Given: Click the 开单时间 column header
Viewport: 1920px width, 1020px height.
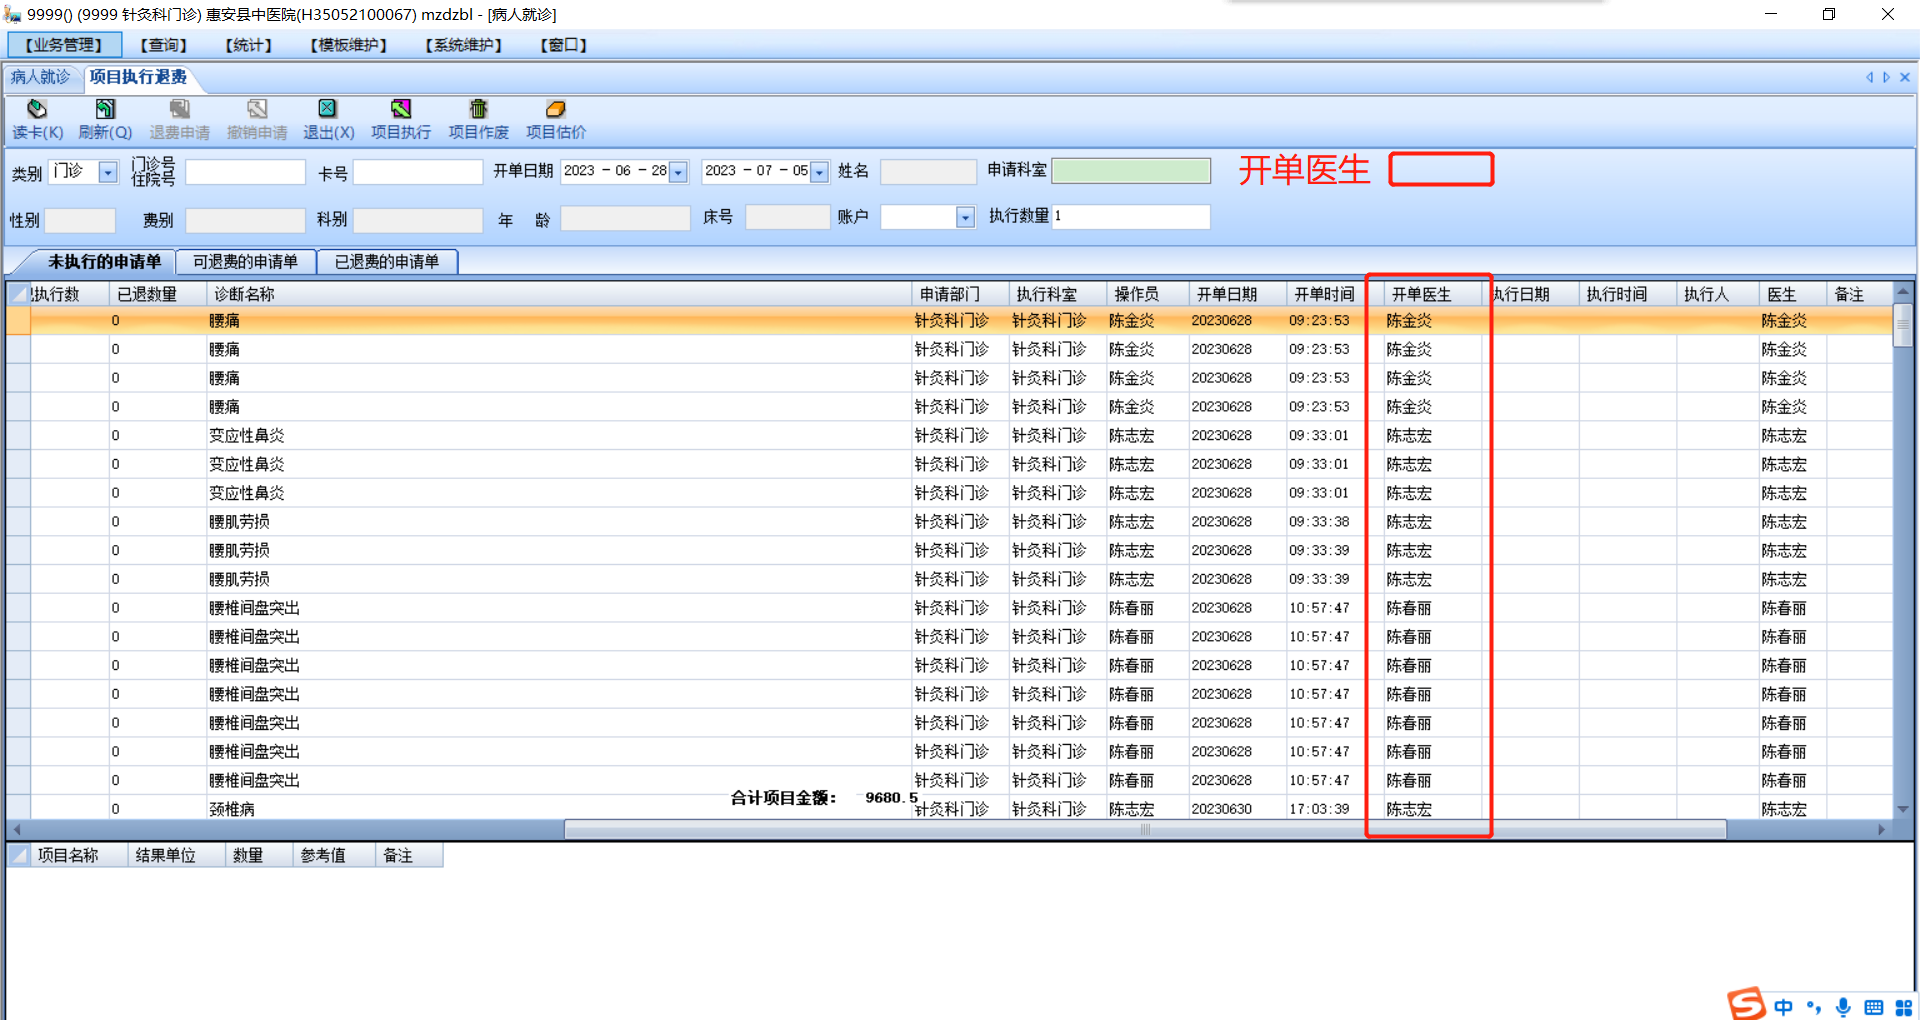Looking at the screenshot, I should tap(1334, 294).
